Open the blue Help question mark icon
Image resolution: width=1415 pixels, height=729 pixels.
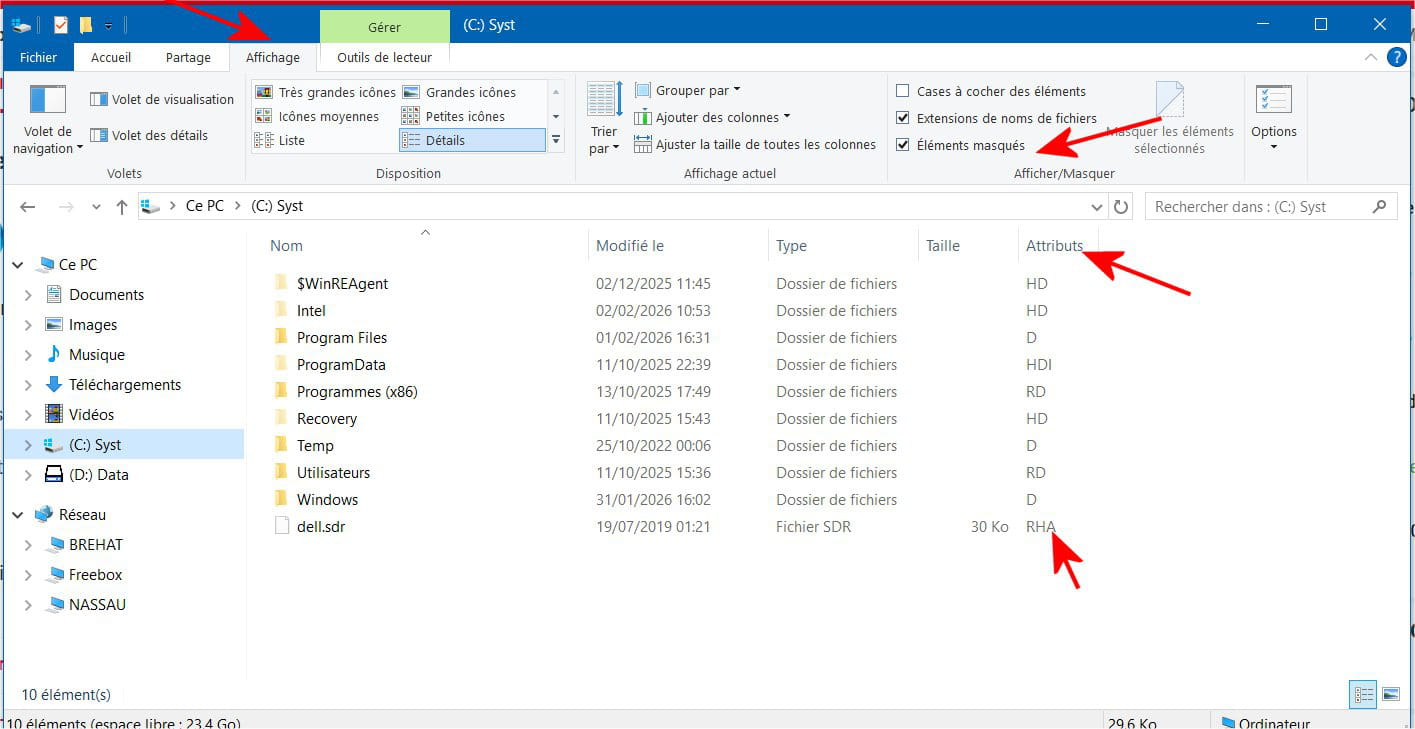(x=1396, y=57)
